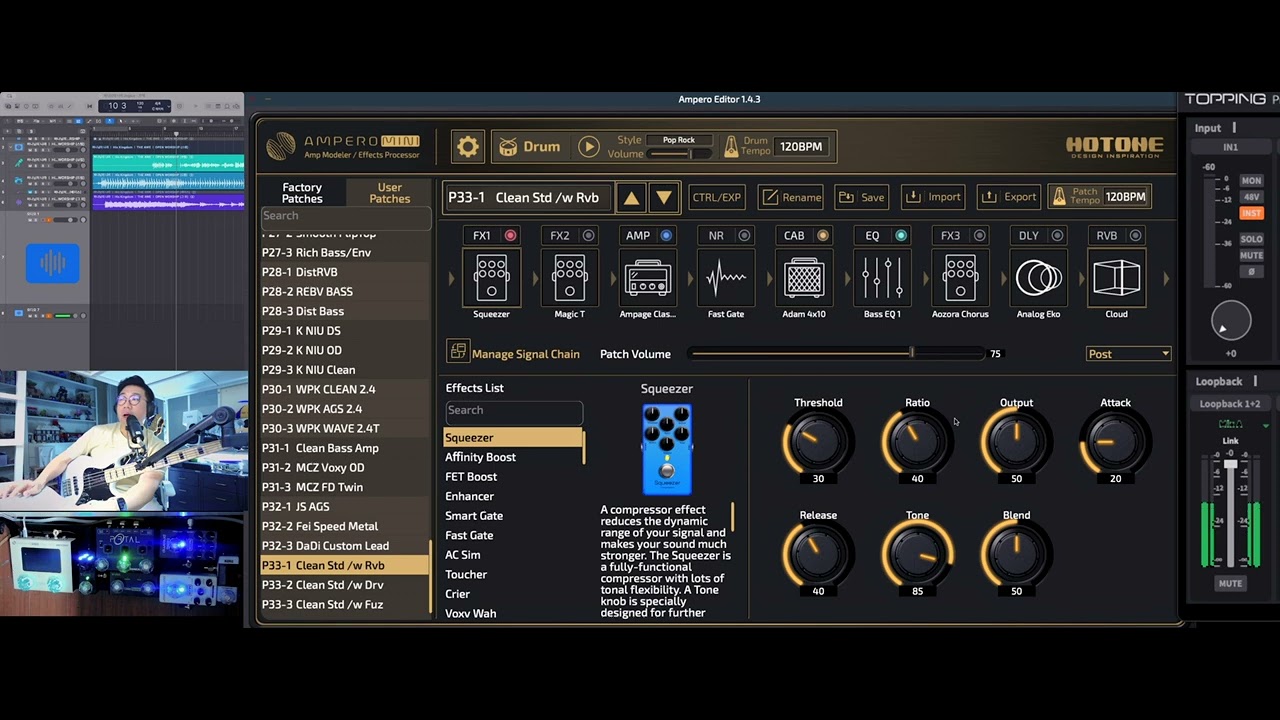Switch to Factory Patches tab
The height and width of the screenshot is (720, 1280).
pos(302,193)
